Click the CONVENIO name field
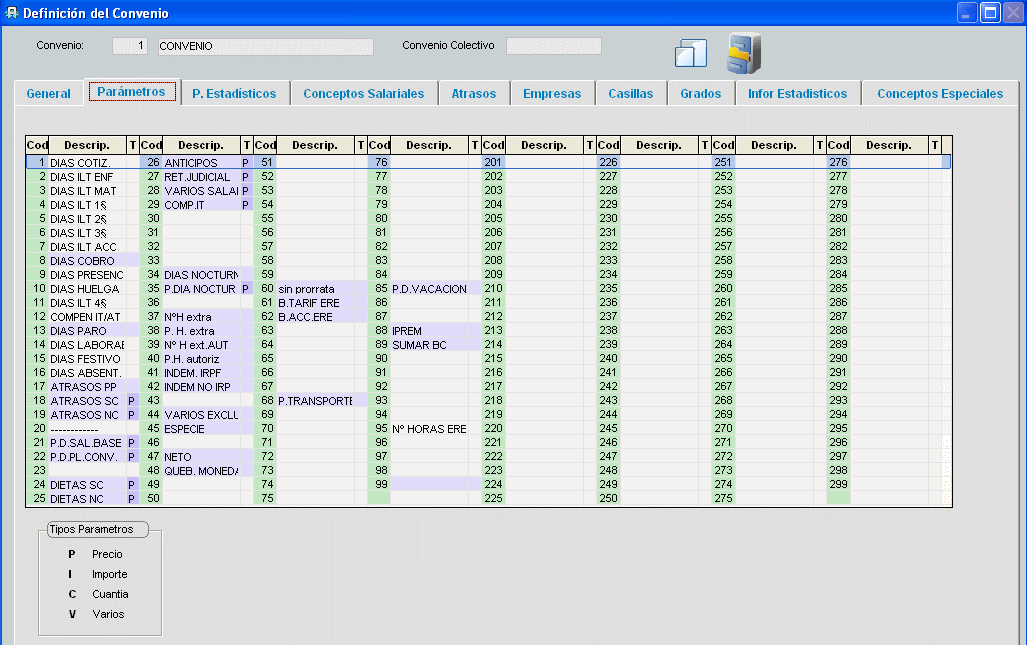Viewport: 1027px width, 645px height. coord(265,46)
